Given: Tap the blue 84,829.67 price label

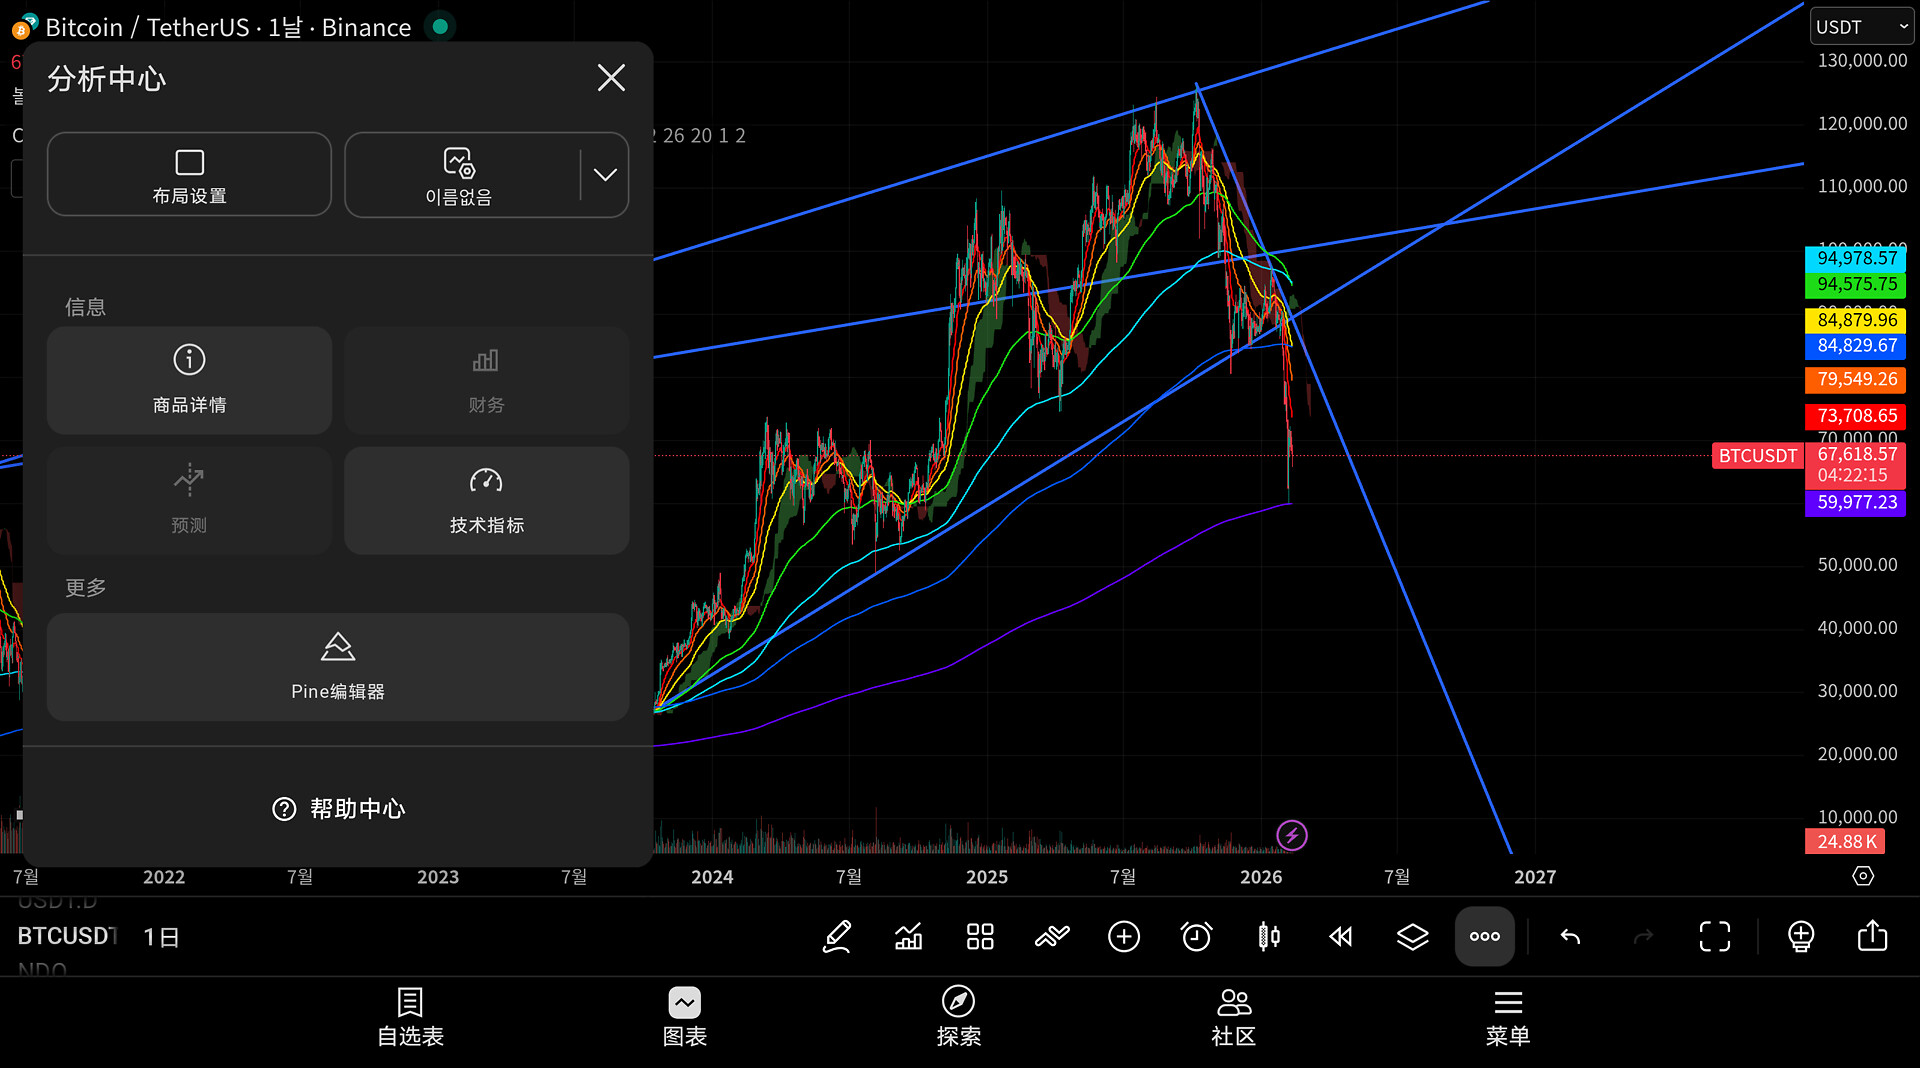Looking at the screenshot, I should [x=1856, y=346].
